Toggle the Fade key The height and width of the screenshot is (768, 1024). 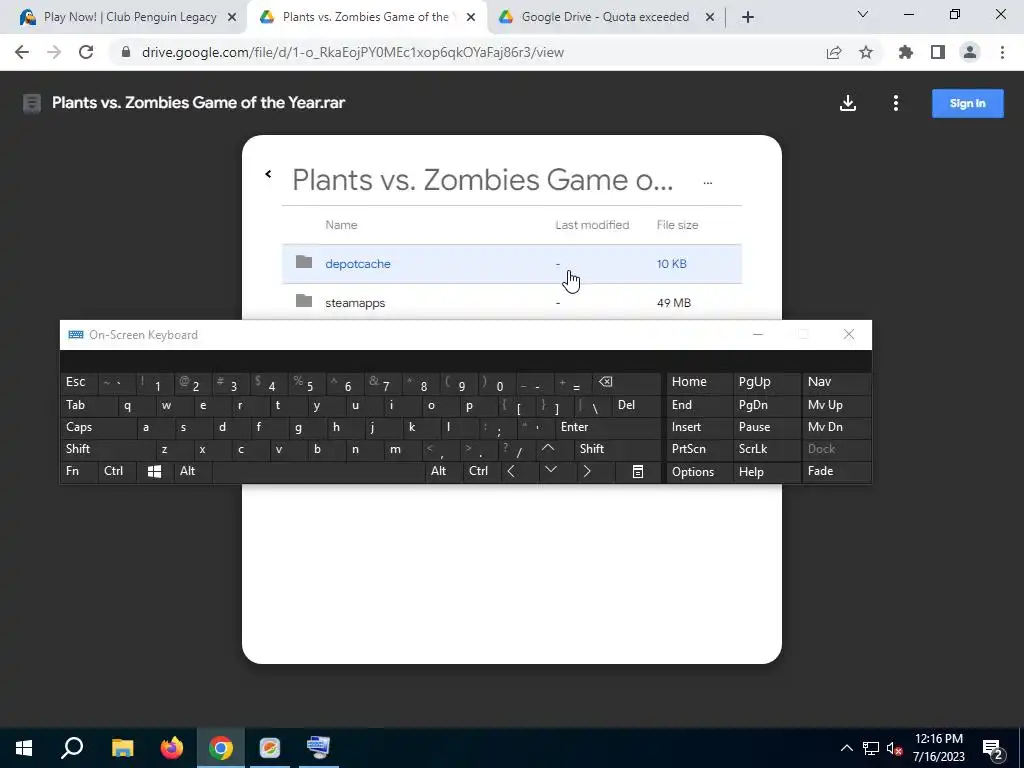pos(837,472)
